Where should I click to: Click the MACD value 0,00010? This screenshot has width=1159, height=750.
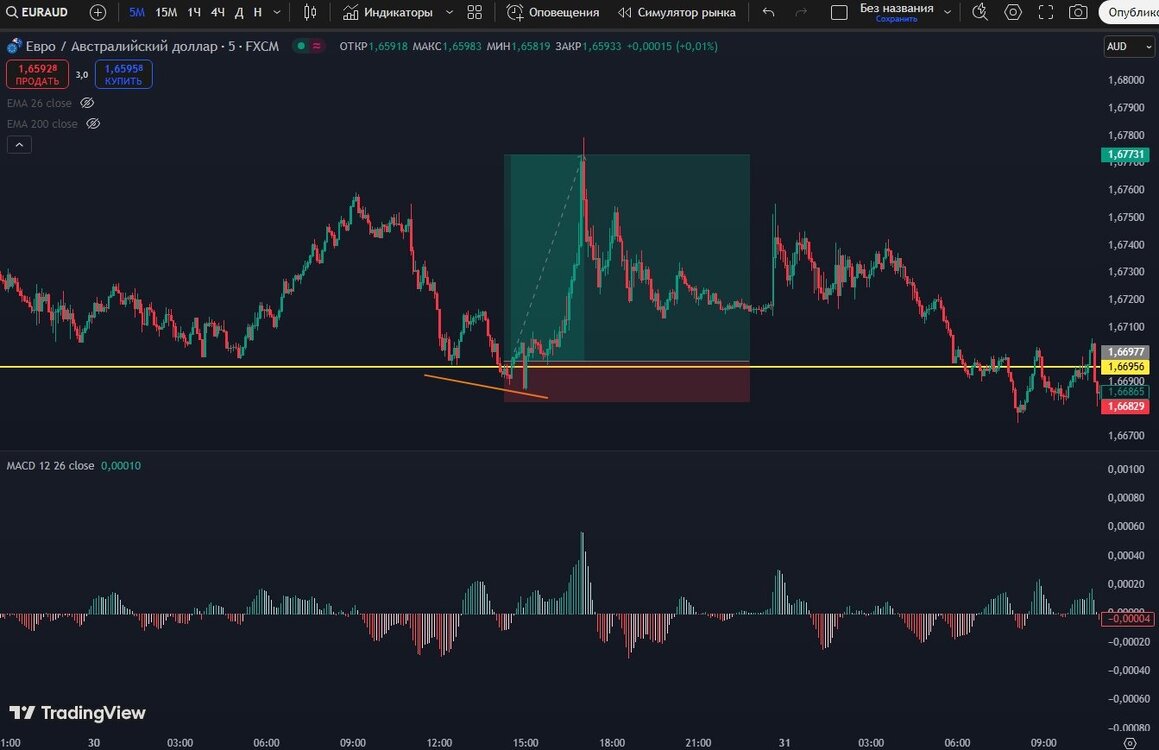(120, 466)
